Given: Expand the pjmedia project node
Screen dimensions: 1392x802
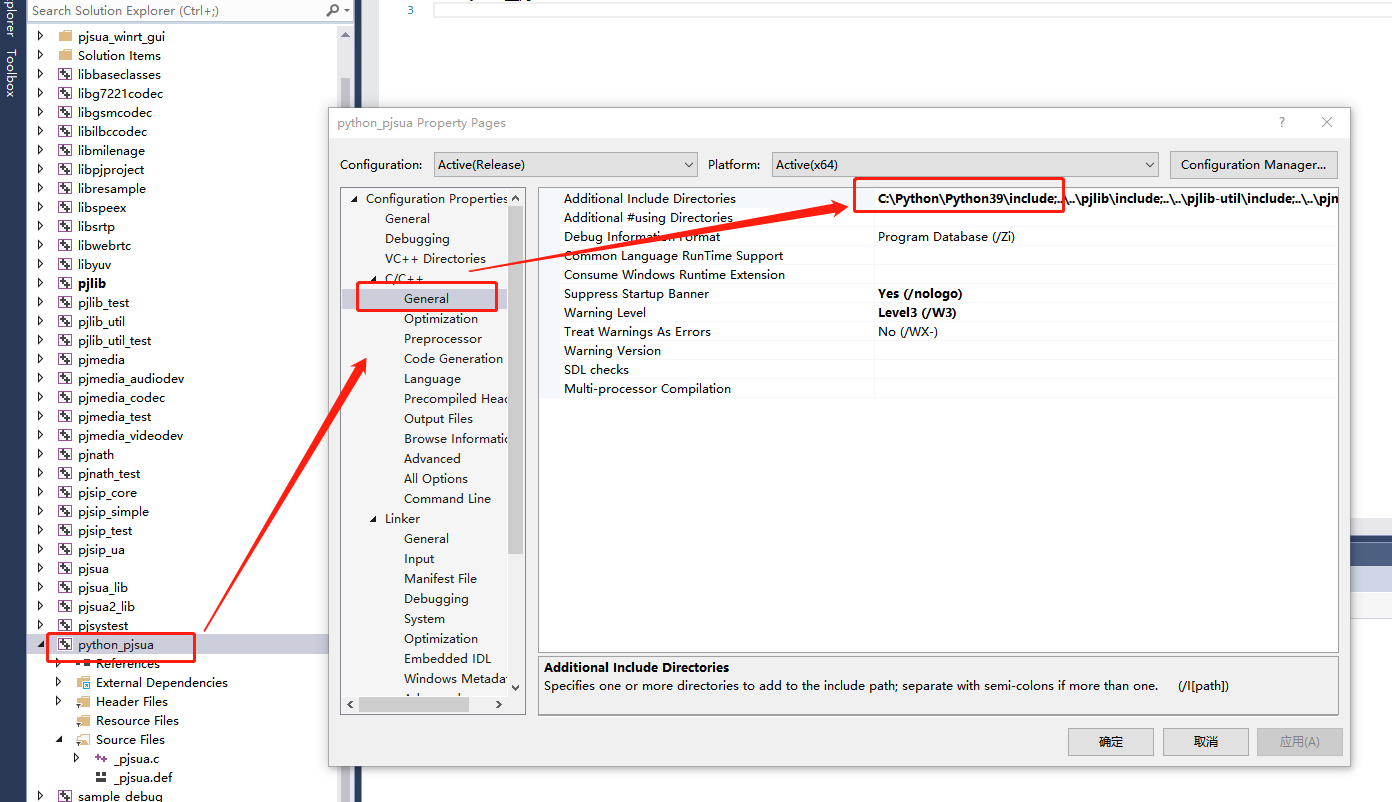Looking at the screenshot, I should point(41,359).
